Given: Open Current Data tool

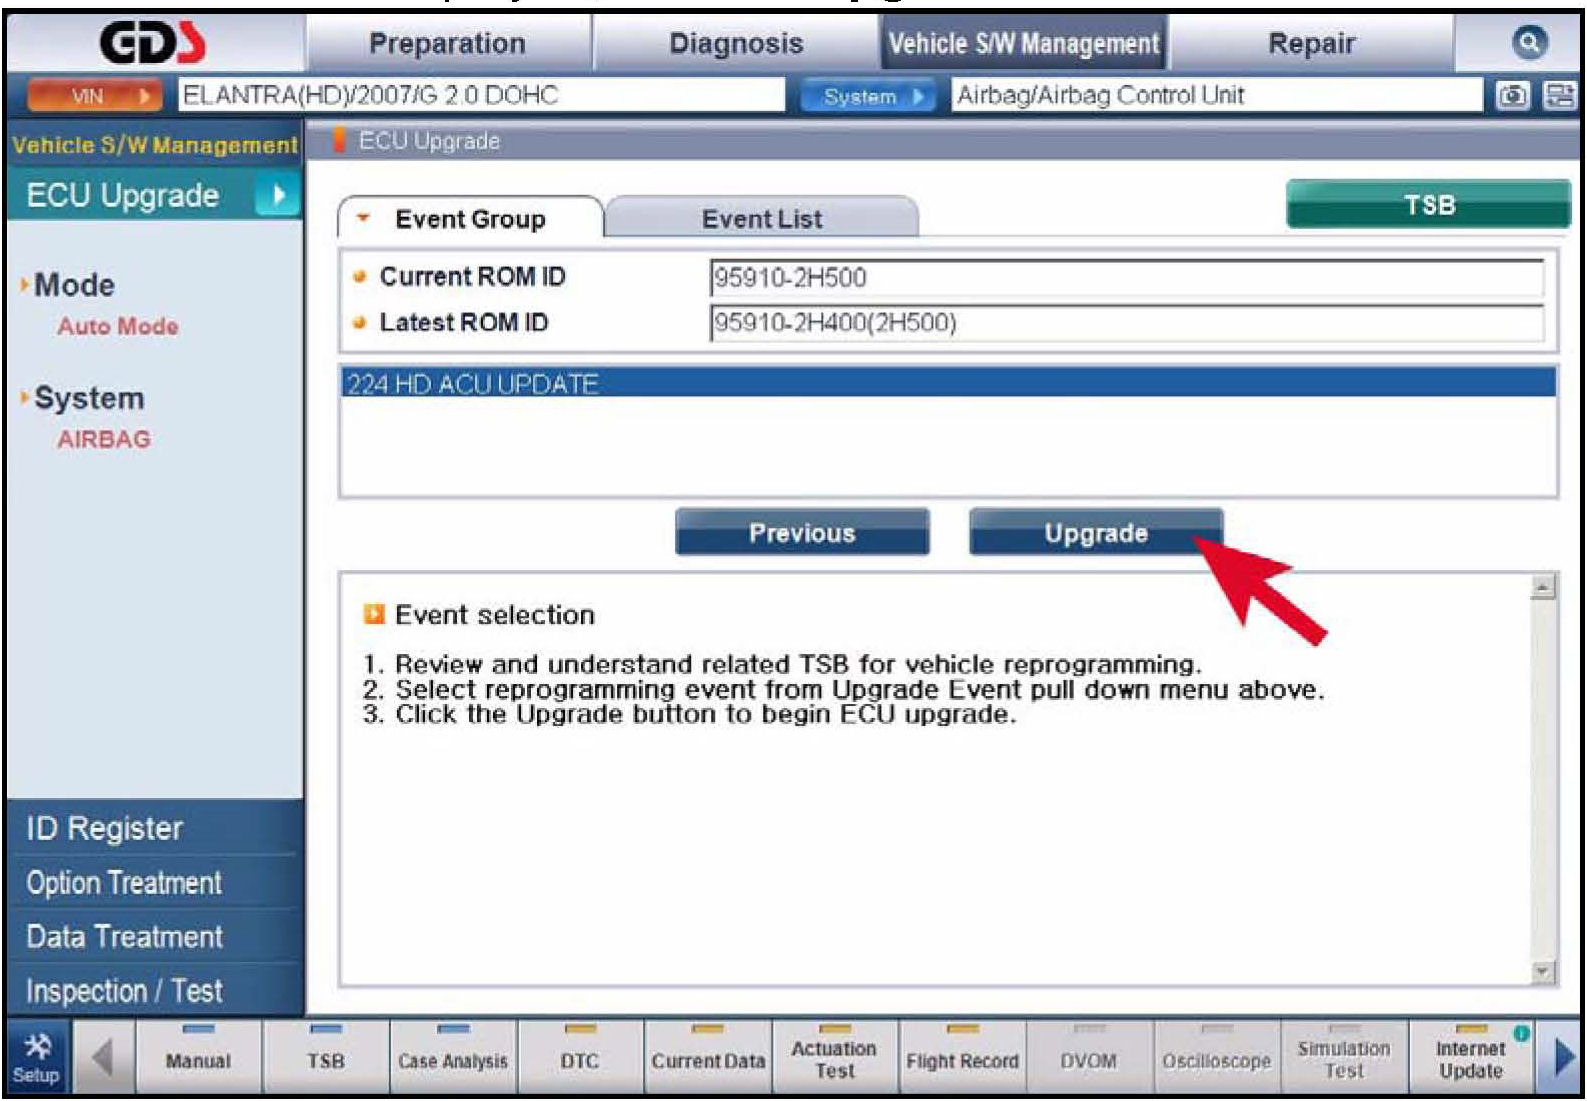Looking at the screenshot, I should (x=708, y=1058).
